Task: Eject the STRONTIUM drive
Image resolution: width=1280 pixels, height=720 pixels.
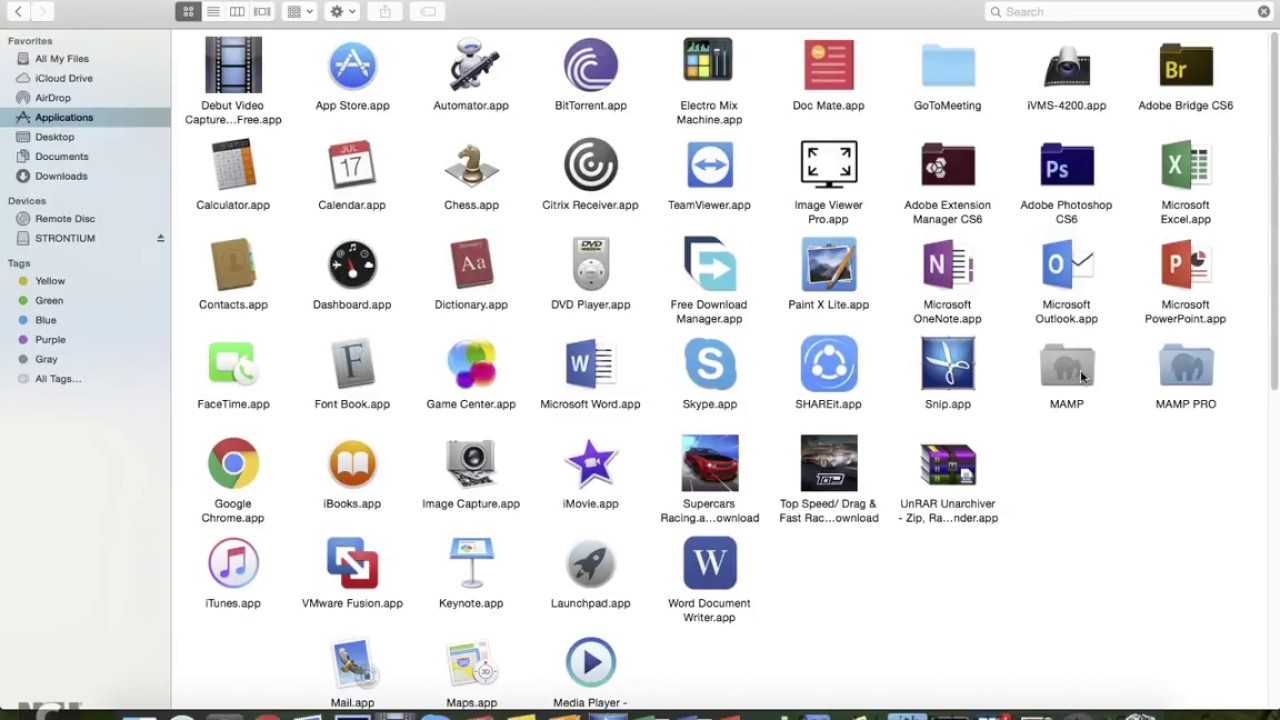Action: (x=160, y=238)
